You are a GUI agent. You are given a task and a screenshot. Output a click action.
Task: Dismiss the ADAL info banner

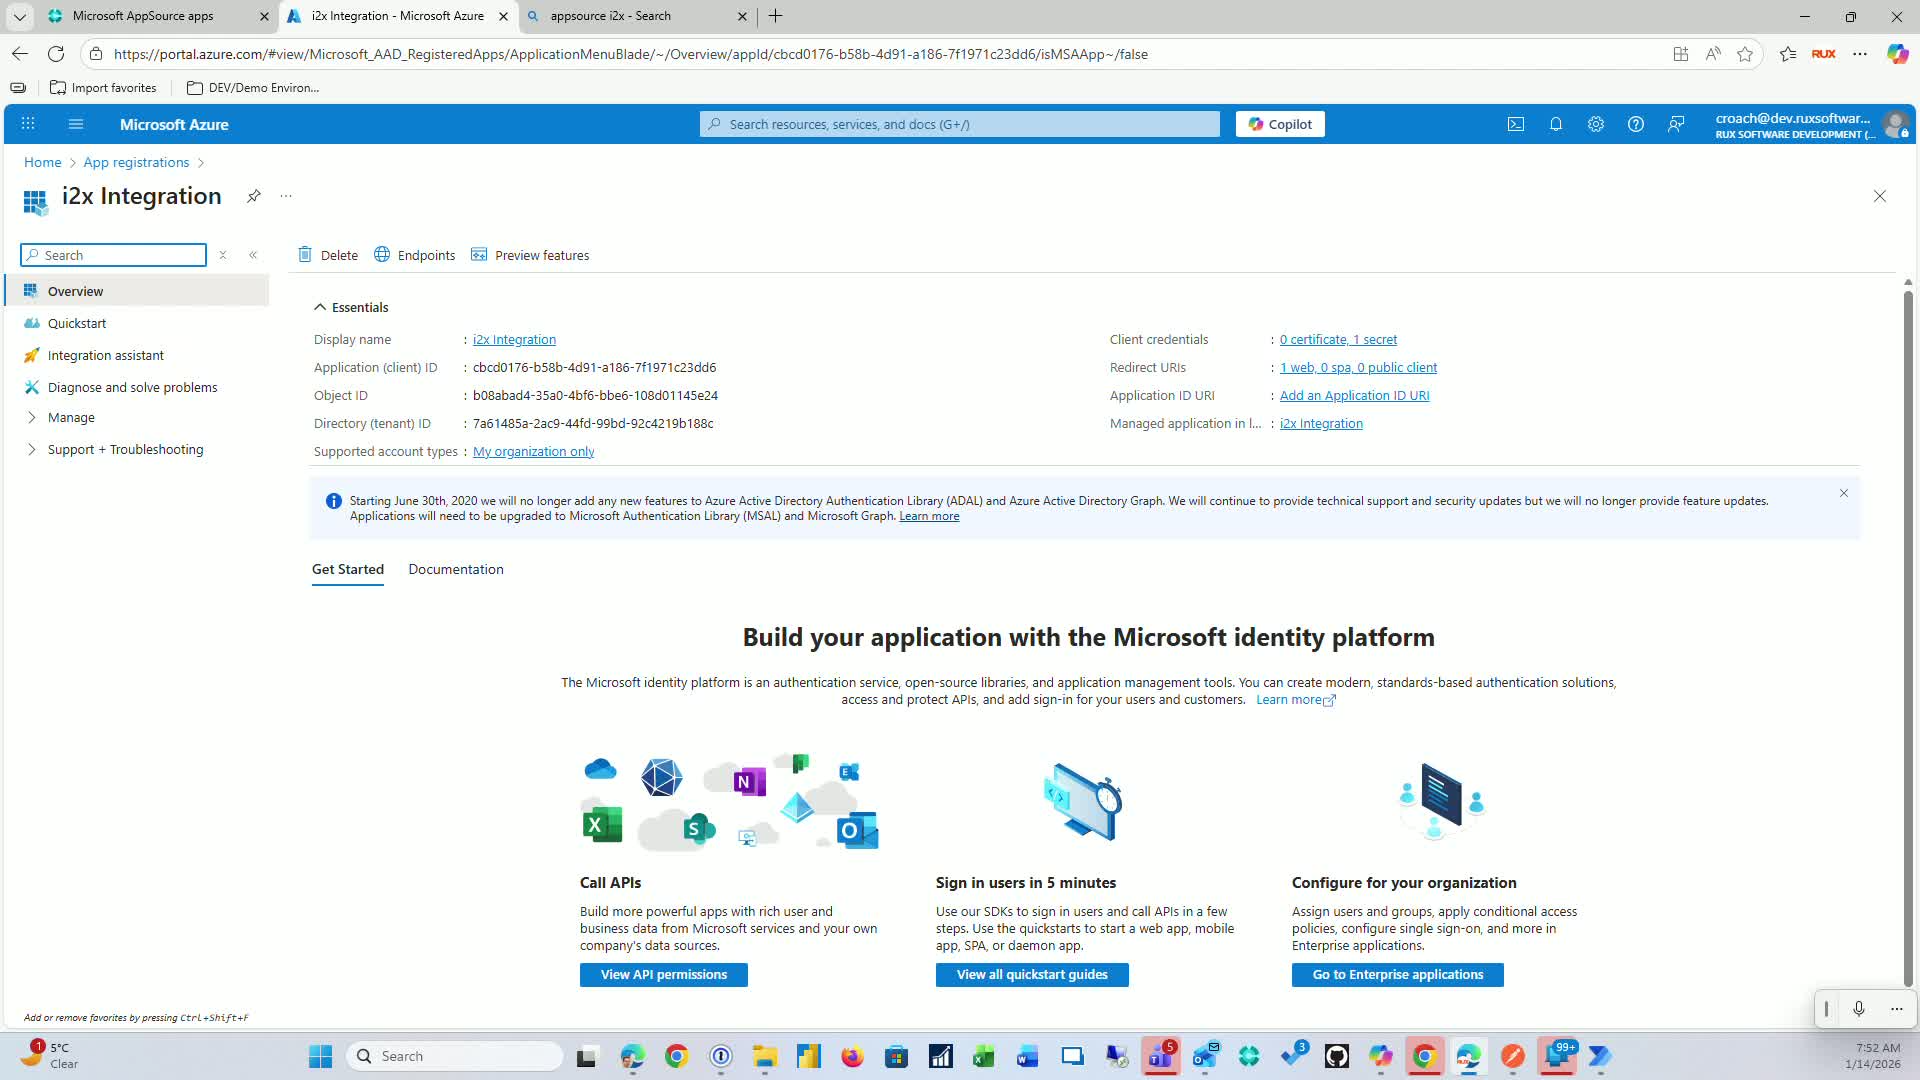tap(1844, 493)
